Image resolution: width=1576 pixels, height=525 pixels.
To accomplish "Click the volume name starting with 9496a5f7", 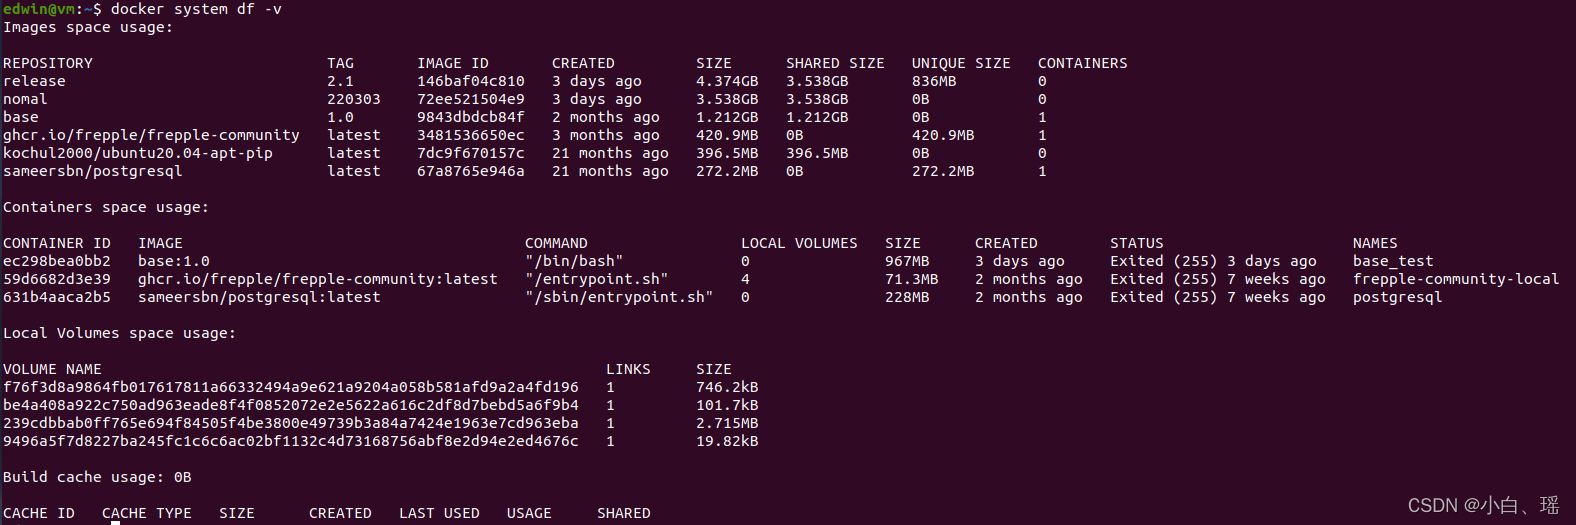I will [x=291, y=441].
